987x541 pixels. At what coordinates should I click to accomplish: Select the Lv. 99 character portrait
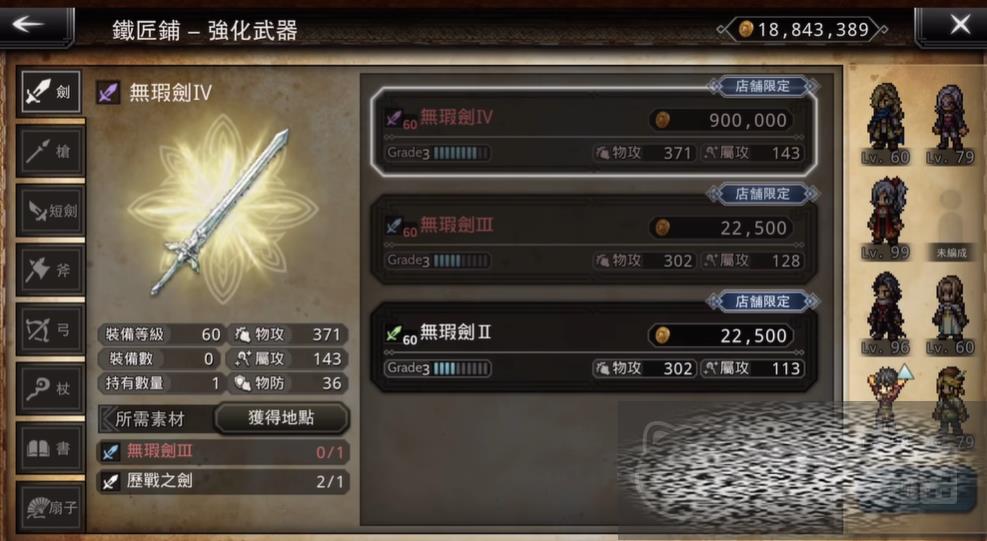click(x=886, y=218)
